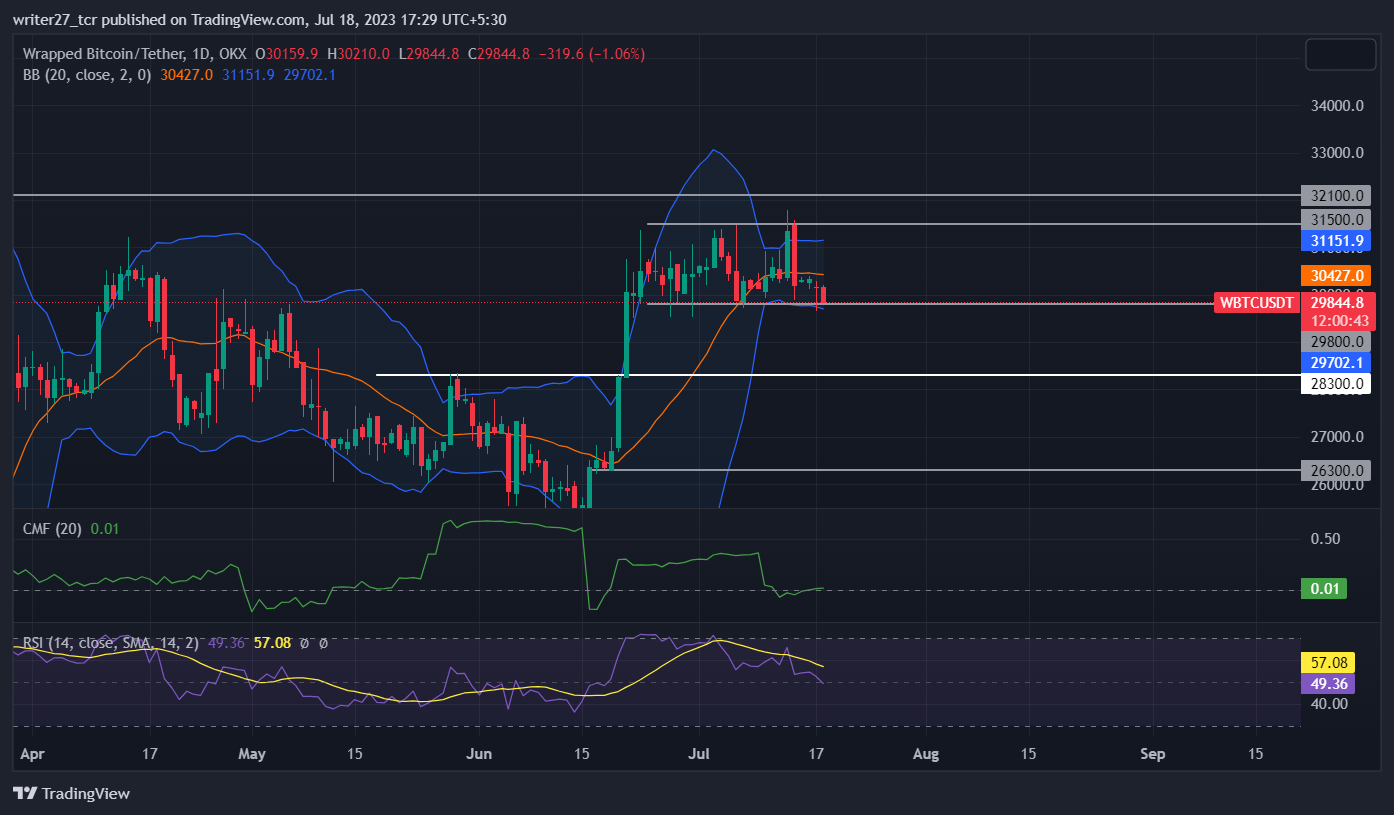
Task: Click the 33000.0 price axis value
Action: click(x=1338, y=153)
